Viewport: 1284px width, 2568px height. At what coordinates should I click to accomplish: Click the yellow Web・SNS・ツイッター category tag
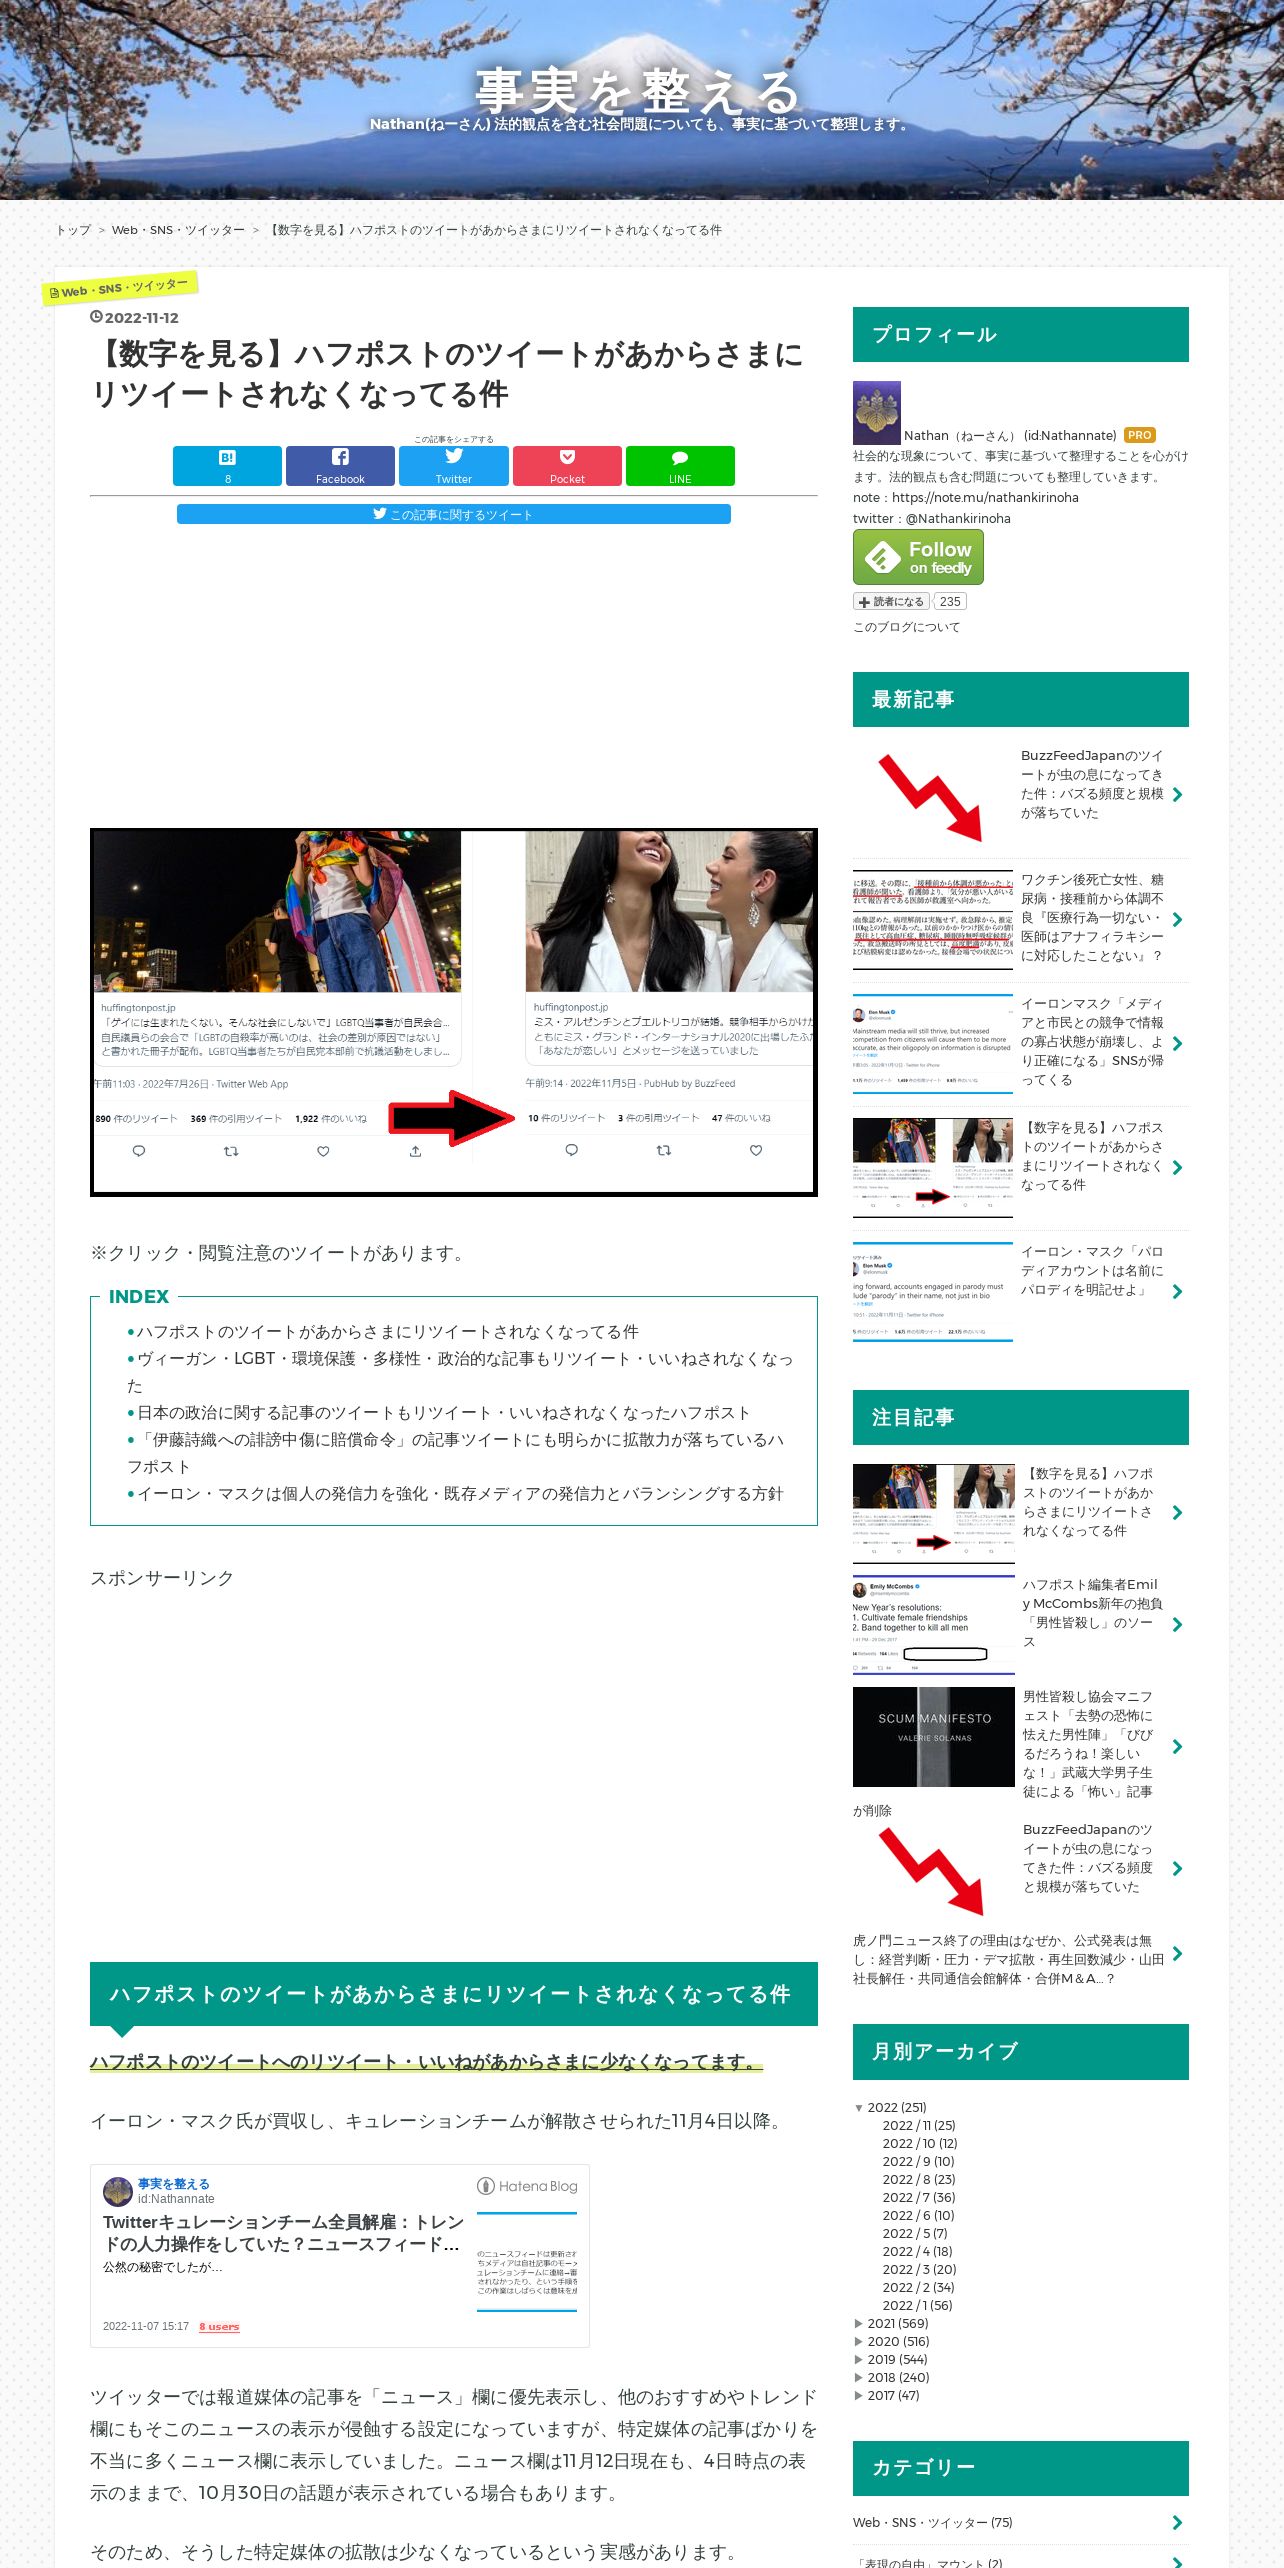(120, 288)
